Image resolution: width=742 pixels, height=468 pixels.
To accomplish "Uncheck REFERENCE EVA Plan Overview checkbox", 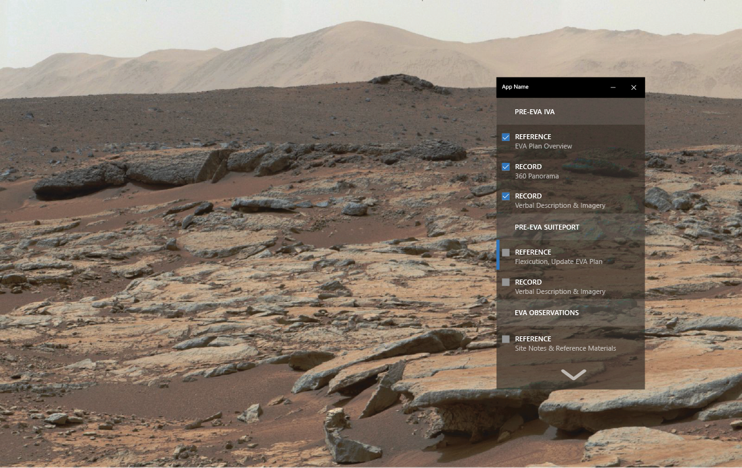I will click(506, 137).
